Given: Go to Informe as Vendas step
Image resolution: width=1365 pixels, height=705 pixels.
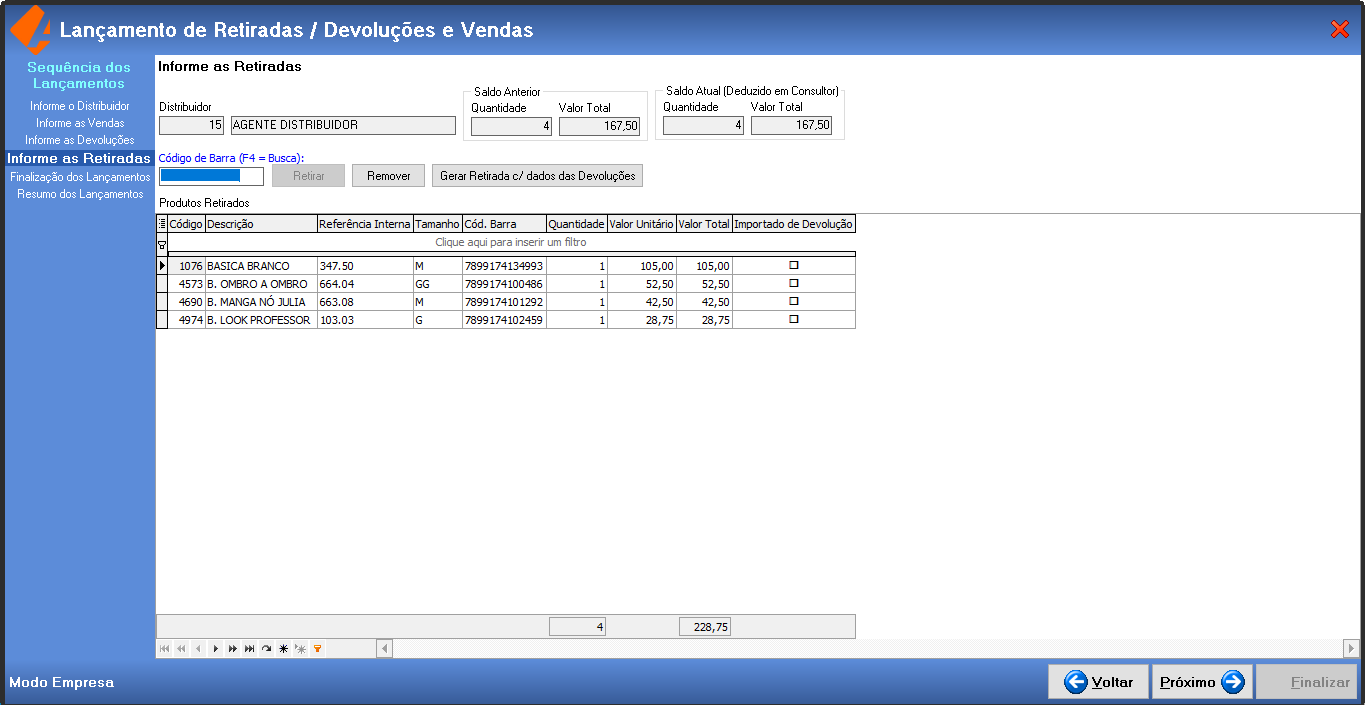Looking at the screenshot, I should click(80, 123).
